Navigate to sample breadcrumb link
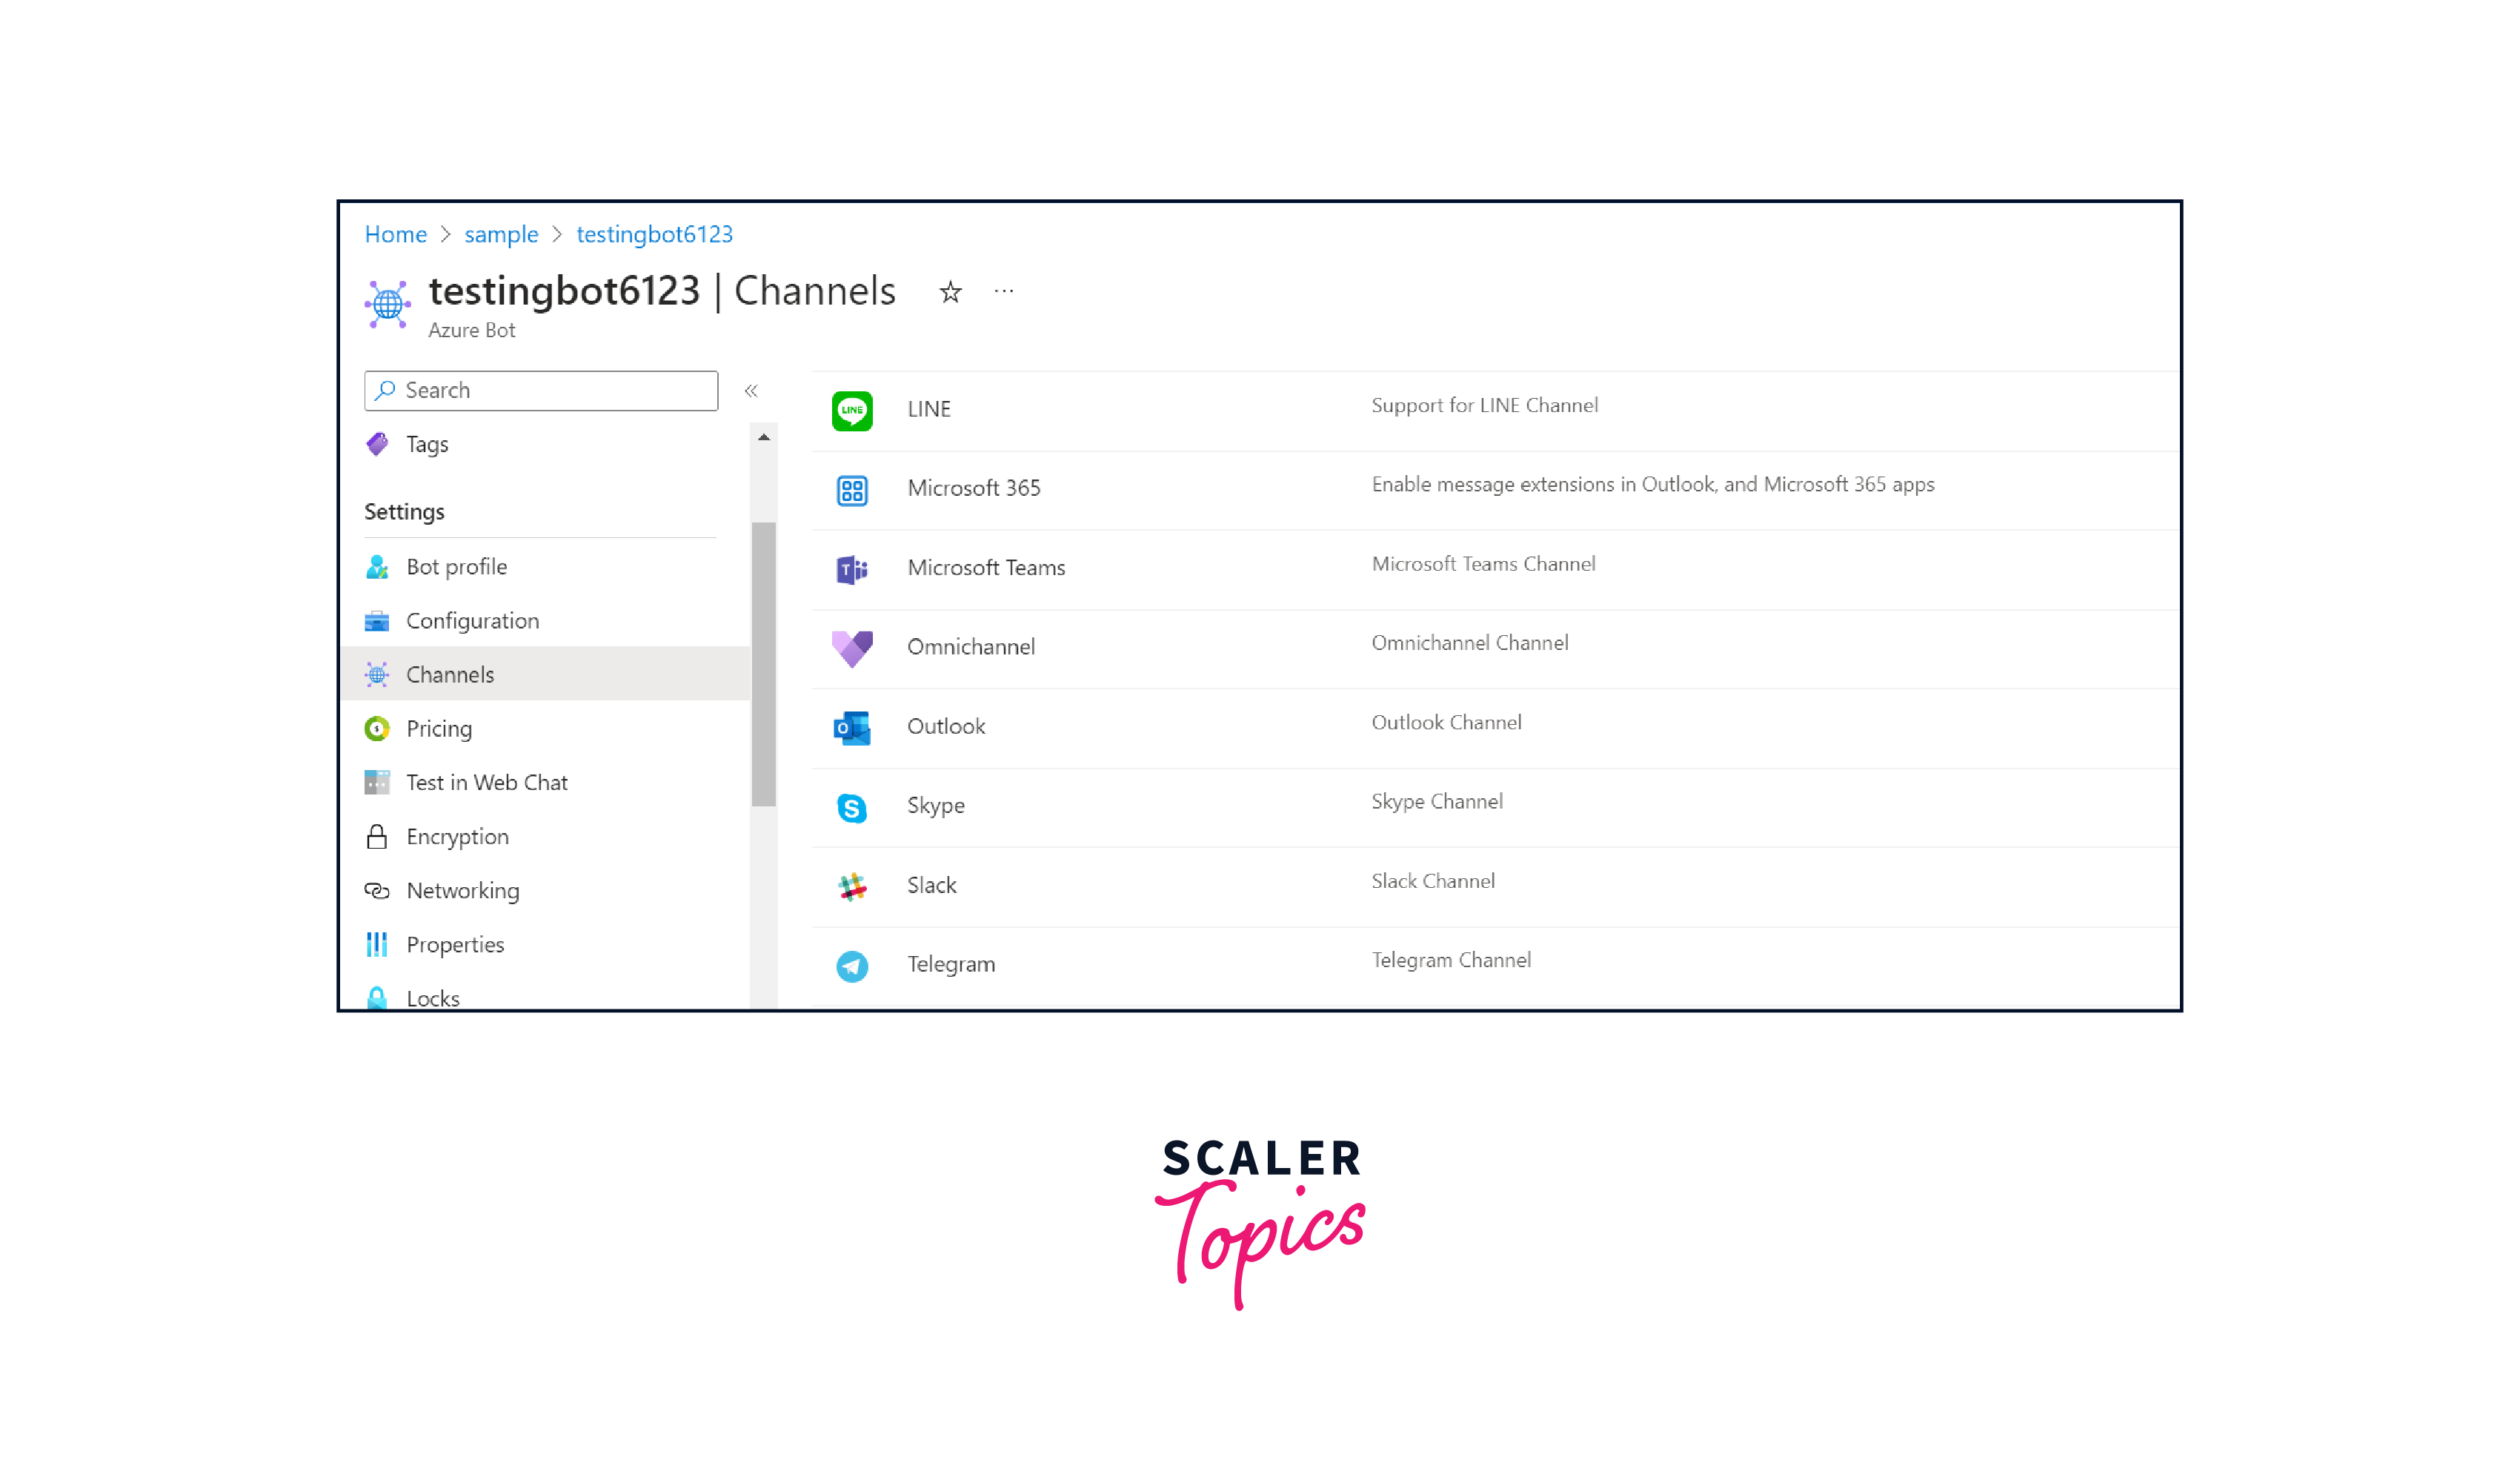This screenshot has height=1463, width=2520. click(x=501, y=234)
